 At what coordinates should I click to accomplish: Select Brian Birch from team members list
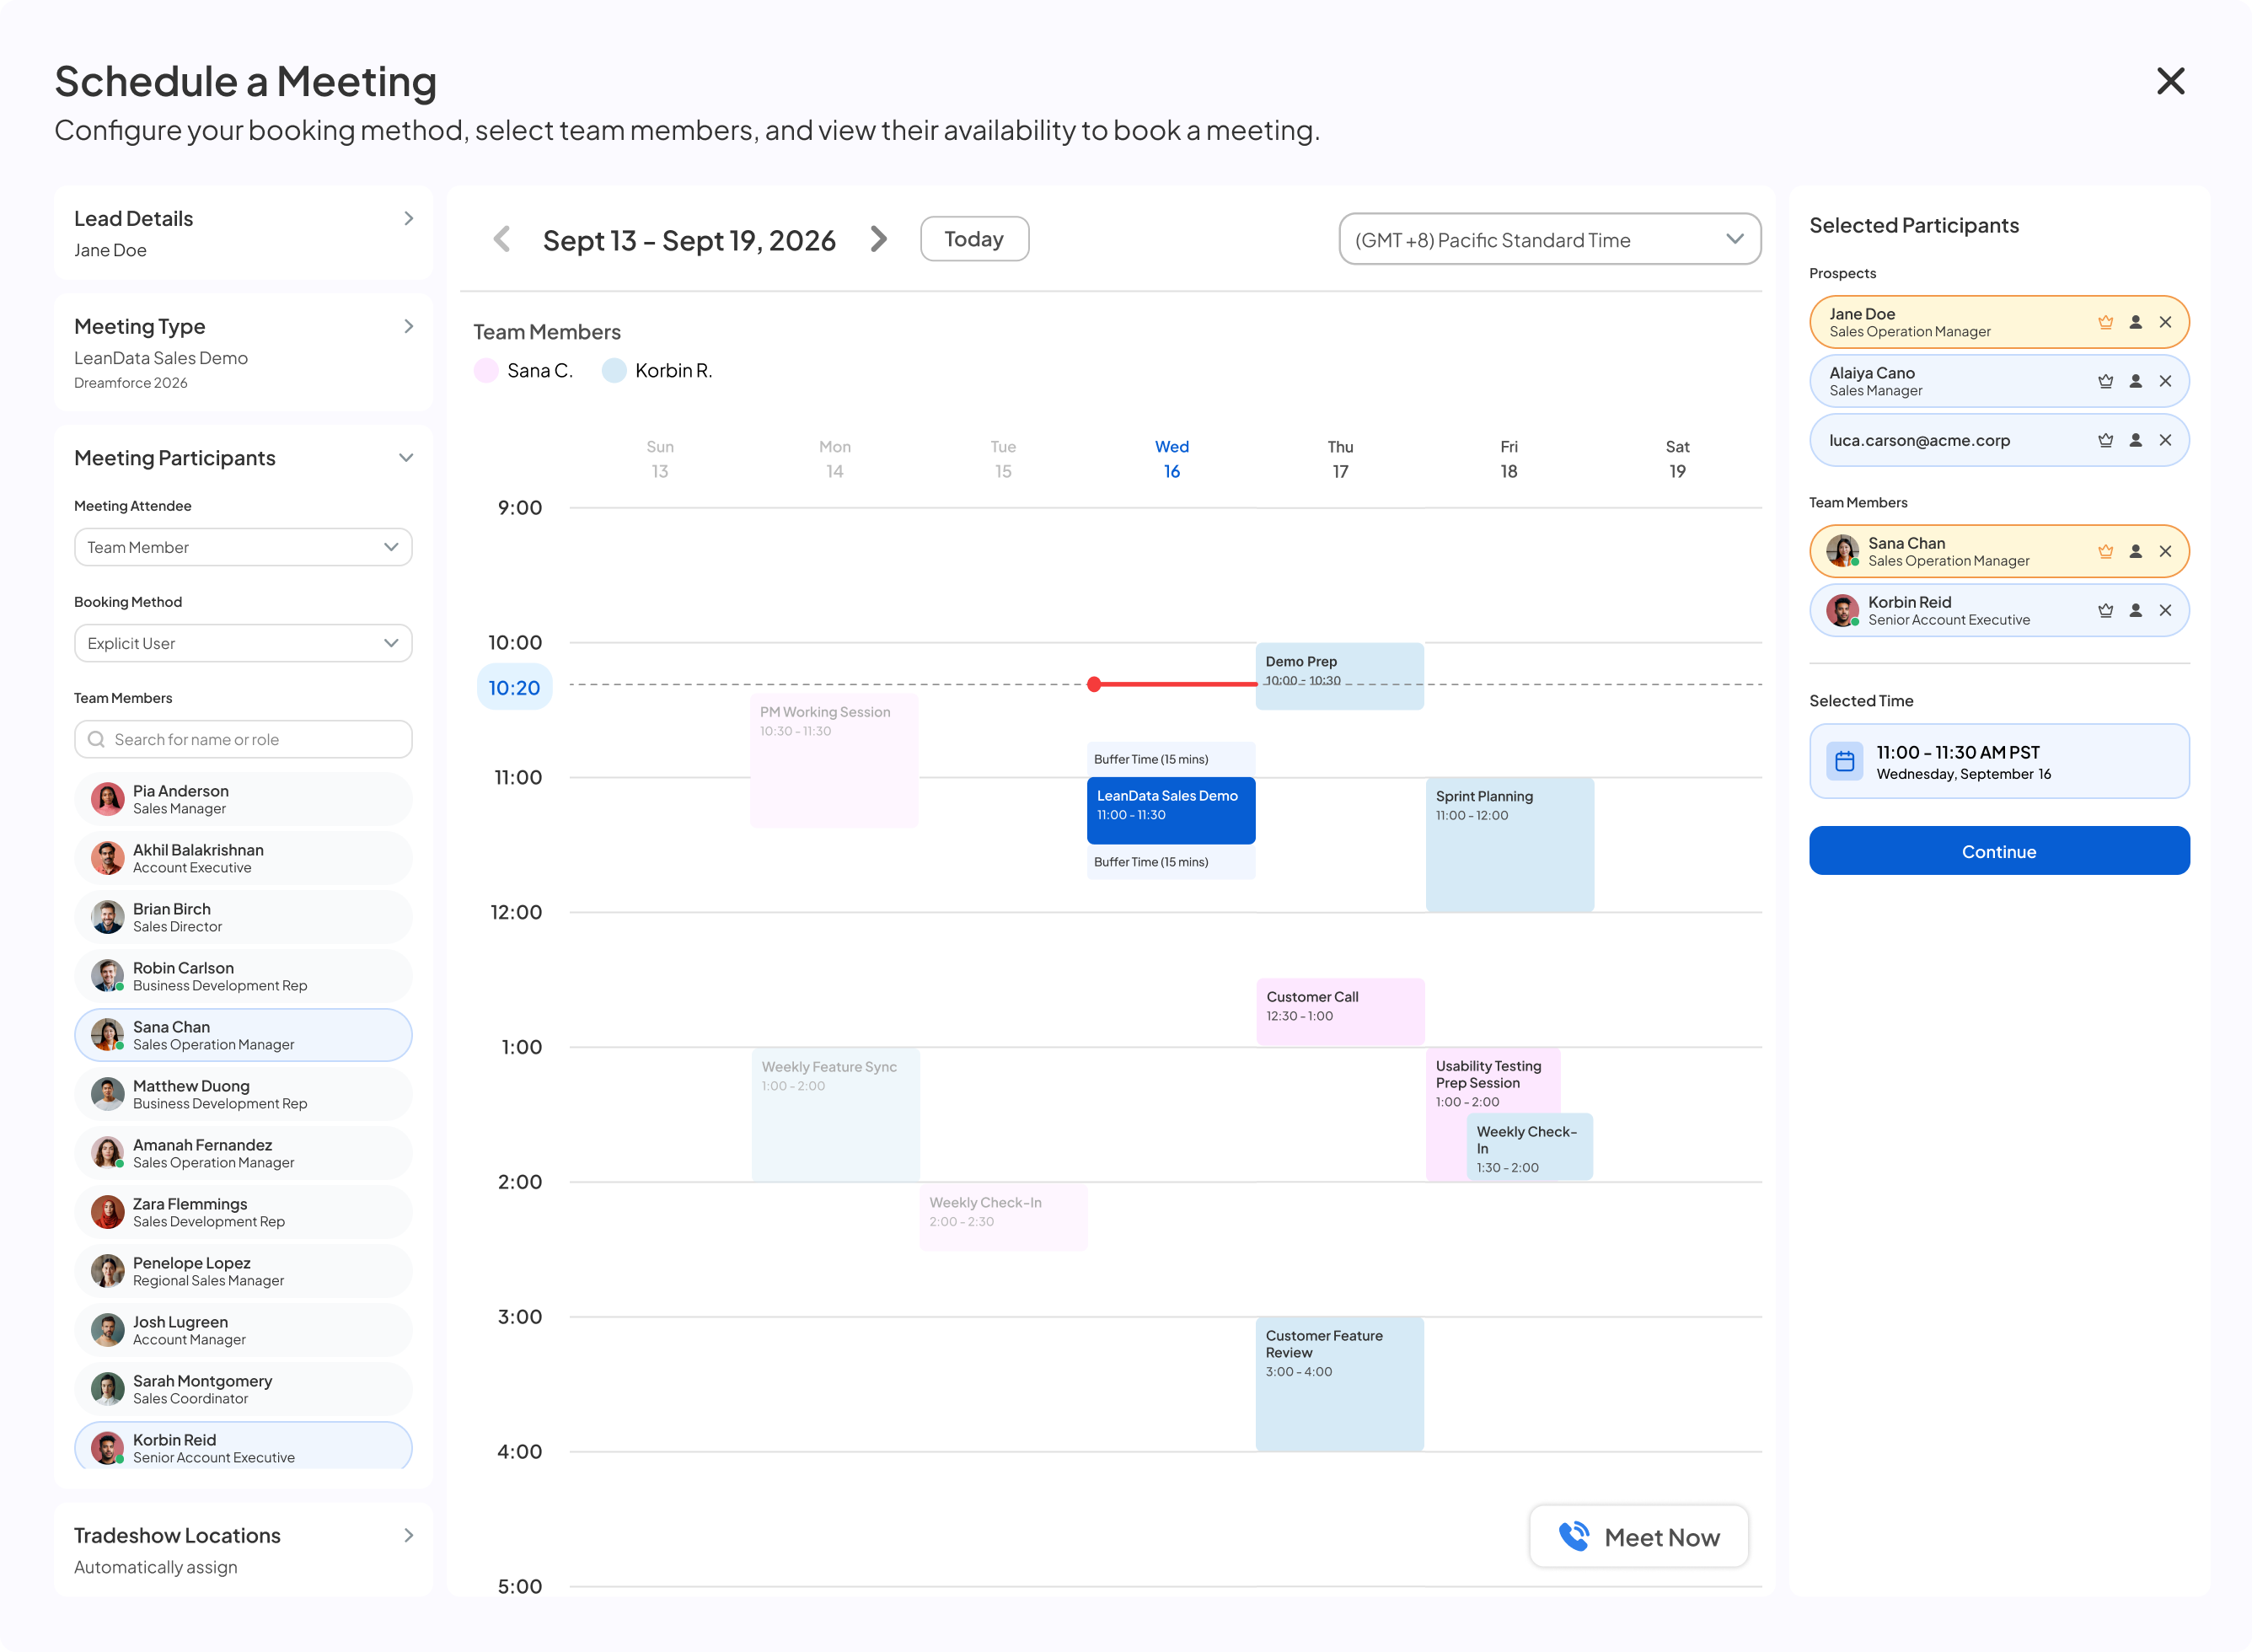click(243, 917)
